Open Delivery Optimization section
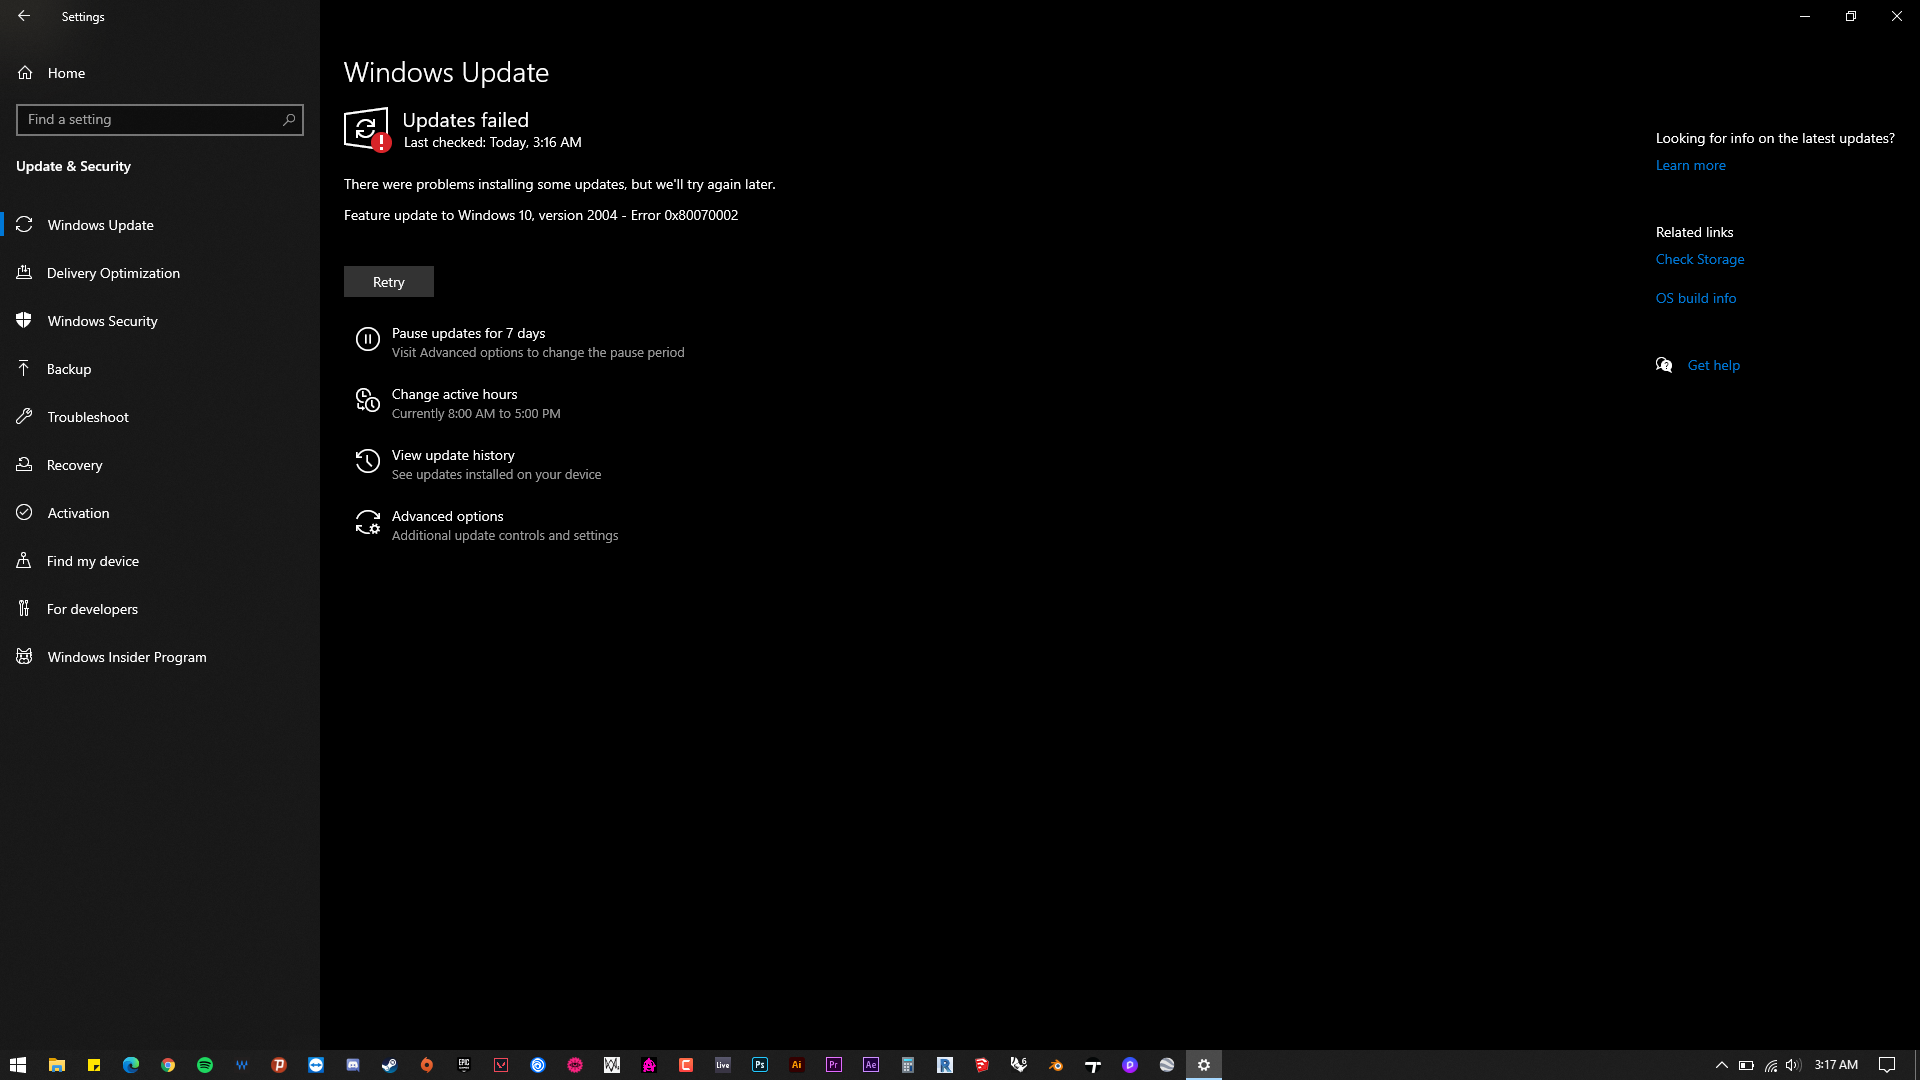 pos(113,273)
